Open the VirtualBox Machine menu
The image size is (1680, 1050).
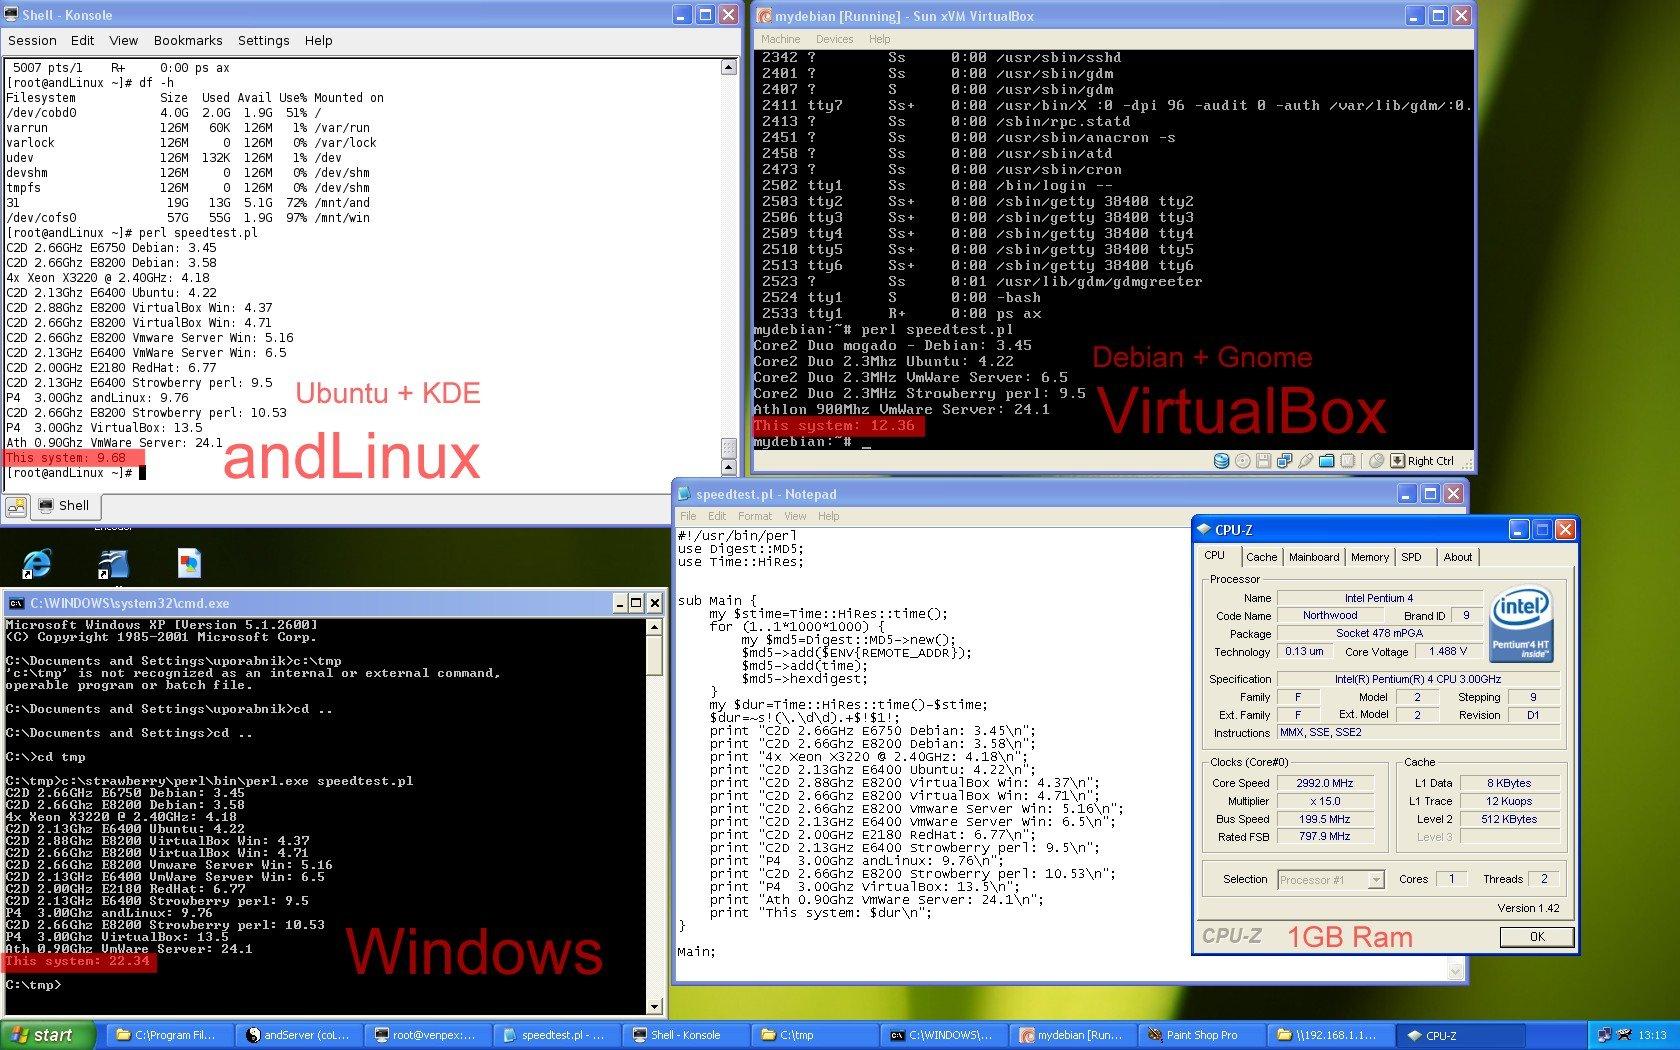coord(781,39)
